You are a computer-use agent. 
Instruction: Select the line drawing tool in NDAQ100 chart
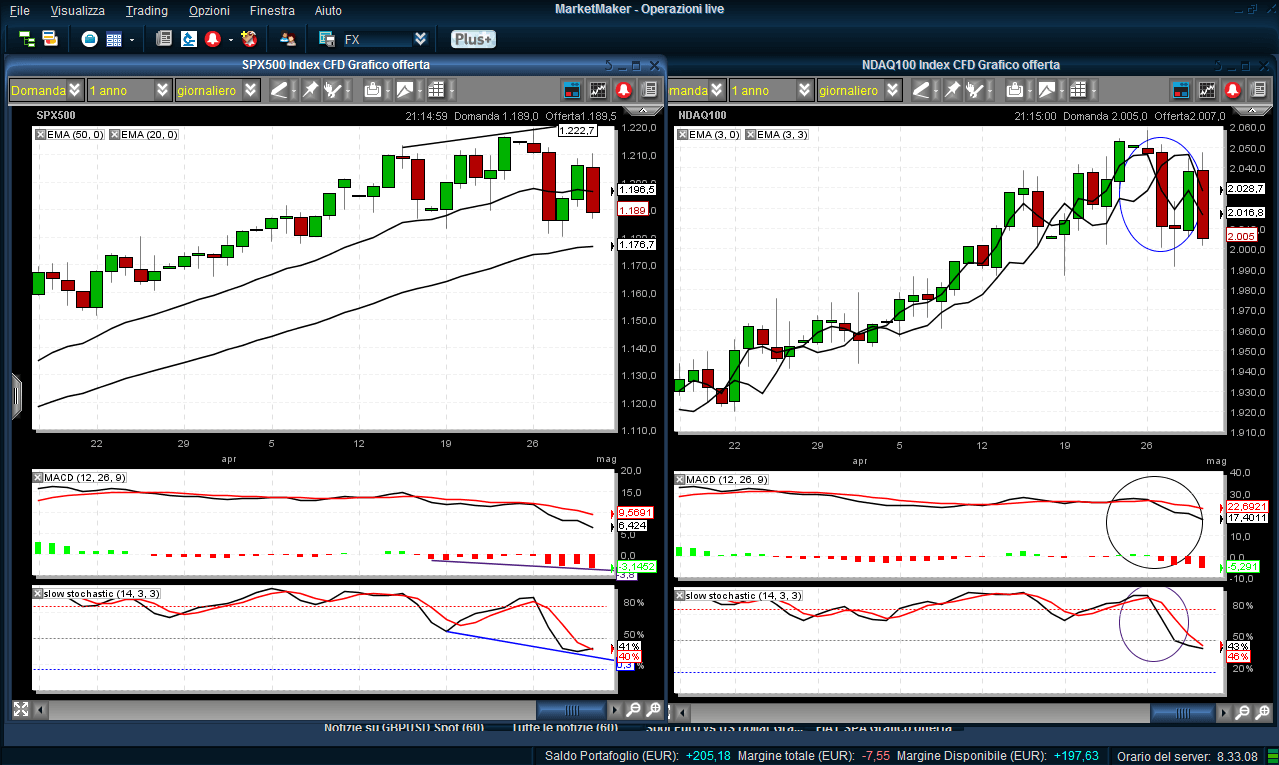click(x=920, y=90)
